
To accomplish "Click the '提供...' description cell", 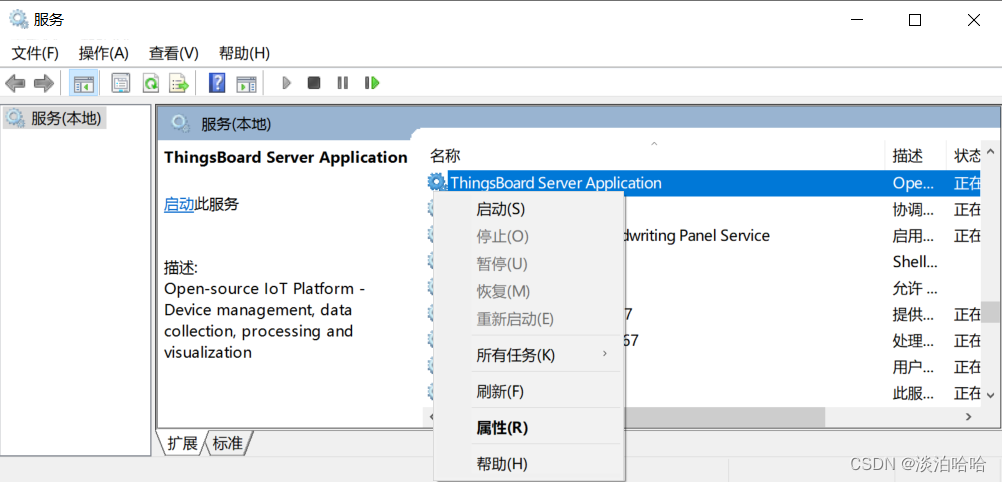I will [x=913, y=315].
